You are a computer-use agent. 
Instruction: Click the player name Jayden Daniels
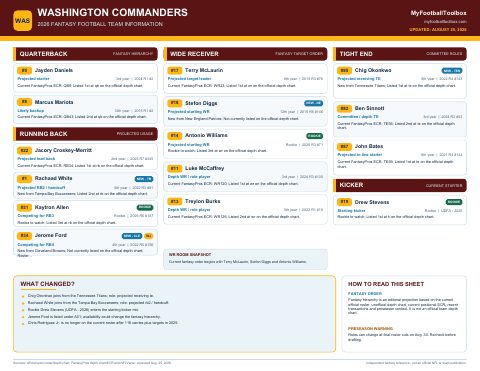(x=54, y=70)
